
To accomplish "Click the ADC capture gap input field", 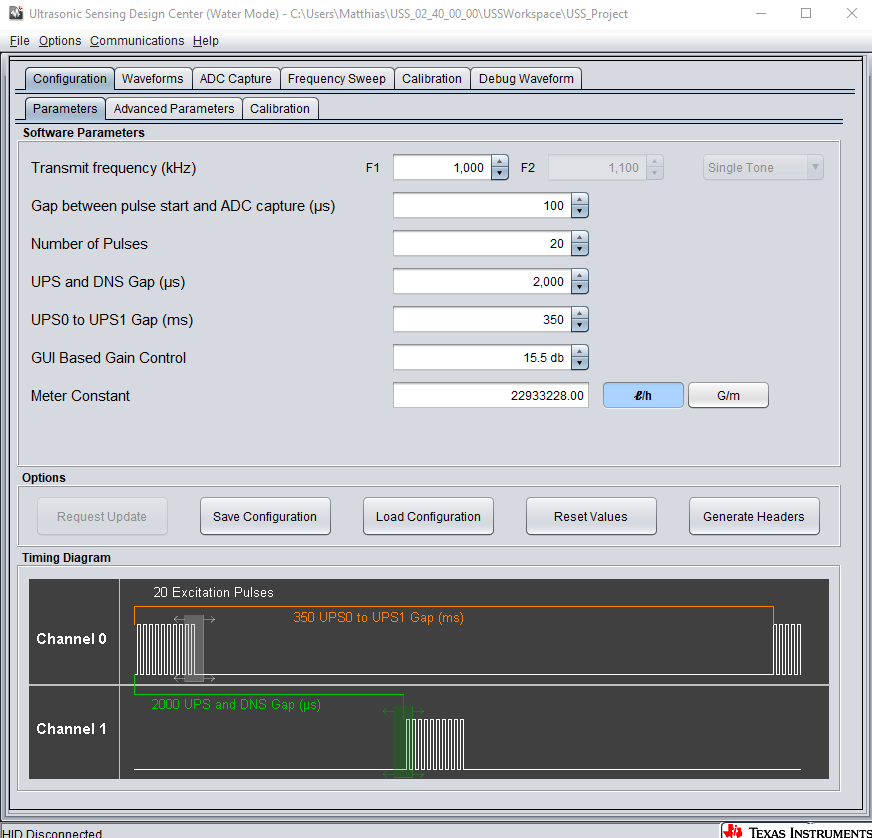I will point(482,205).
